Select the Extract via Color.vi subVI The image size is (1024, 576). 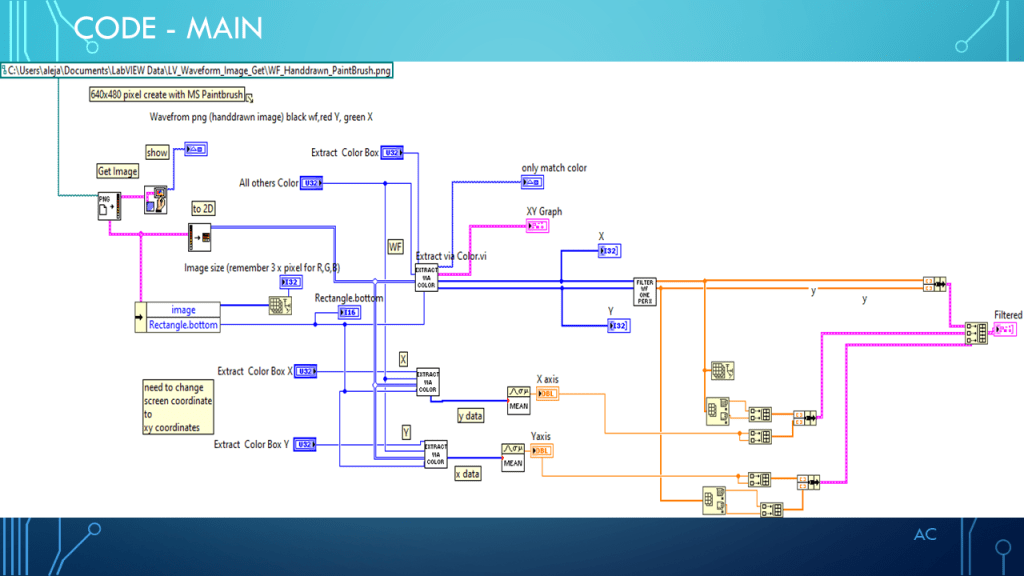click(427, 277)
